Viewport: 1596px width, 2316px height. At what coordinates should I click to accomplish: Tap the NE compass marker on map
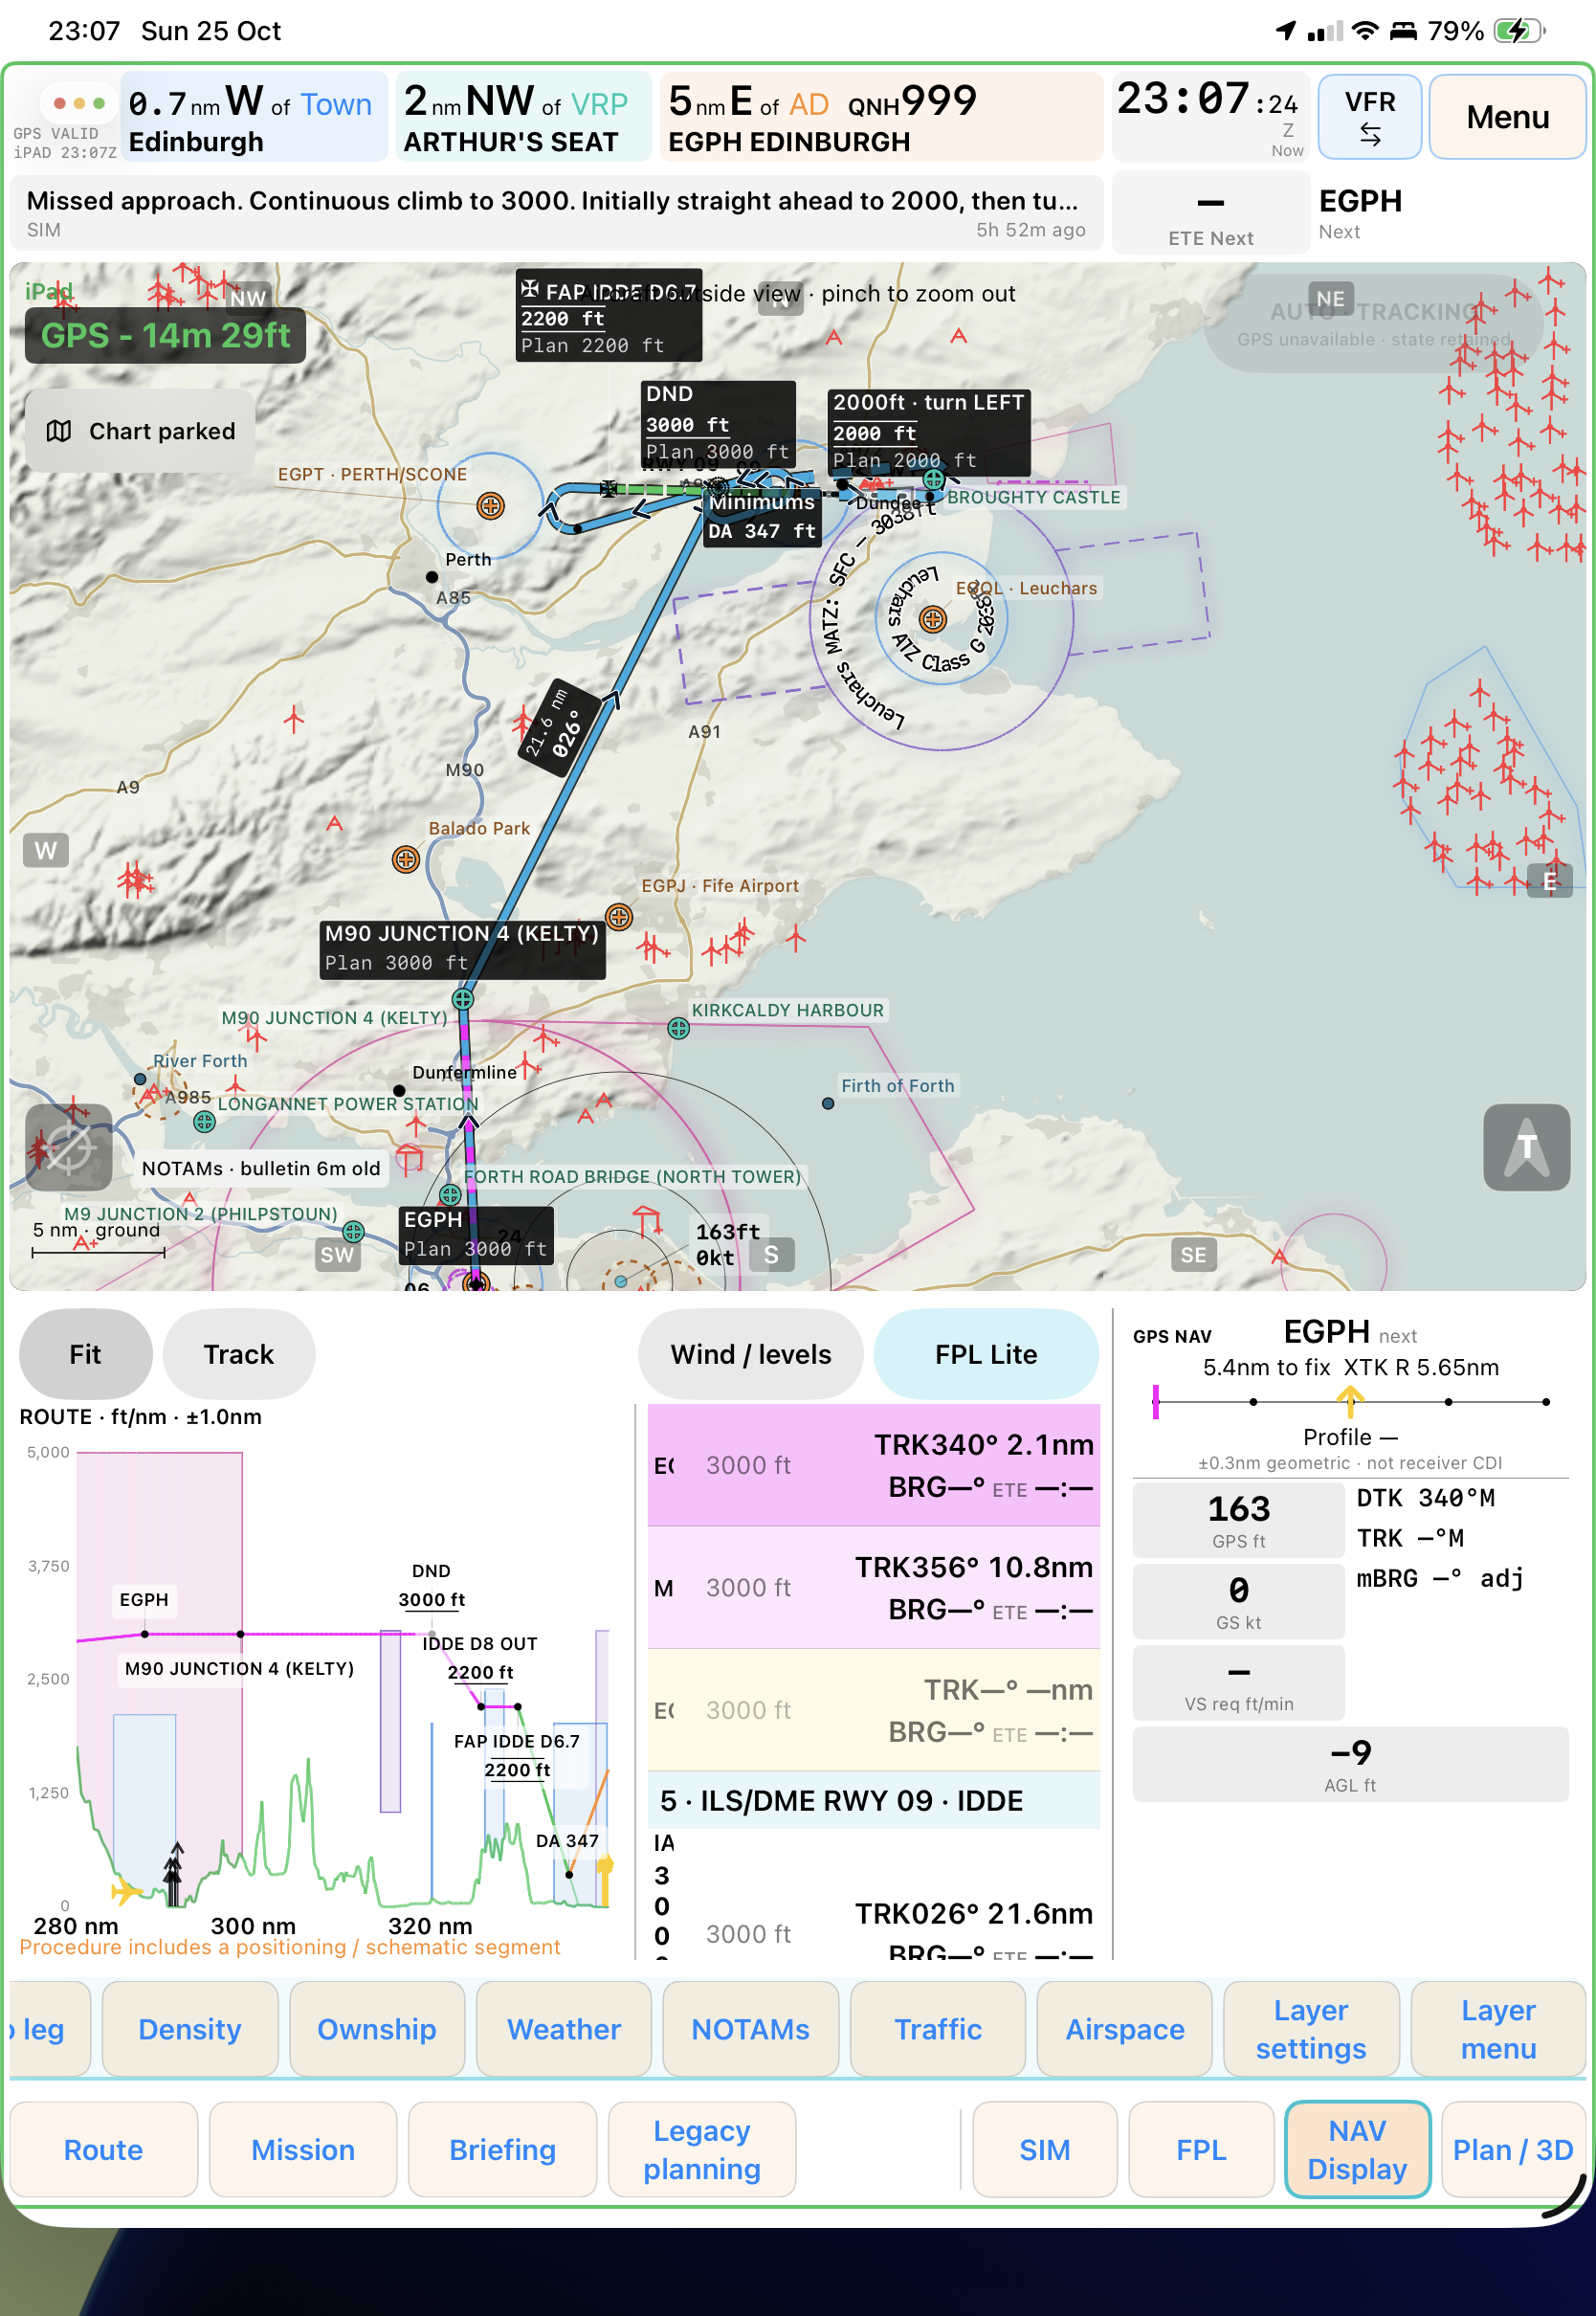point(1330,298)
